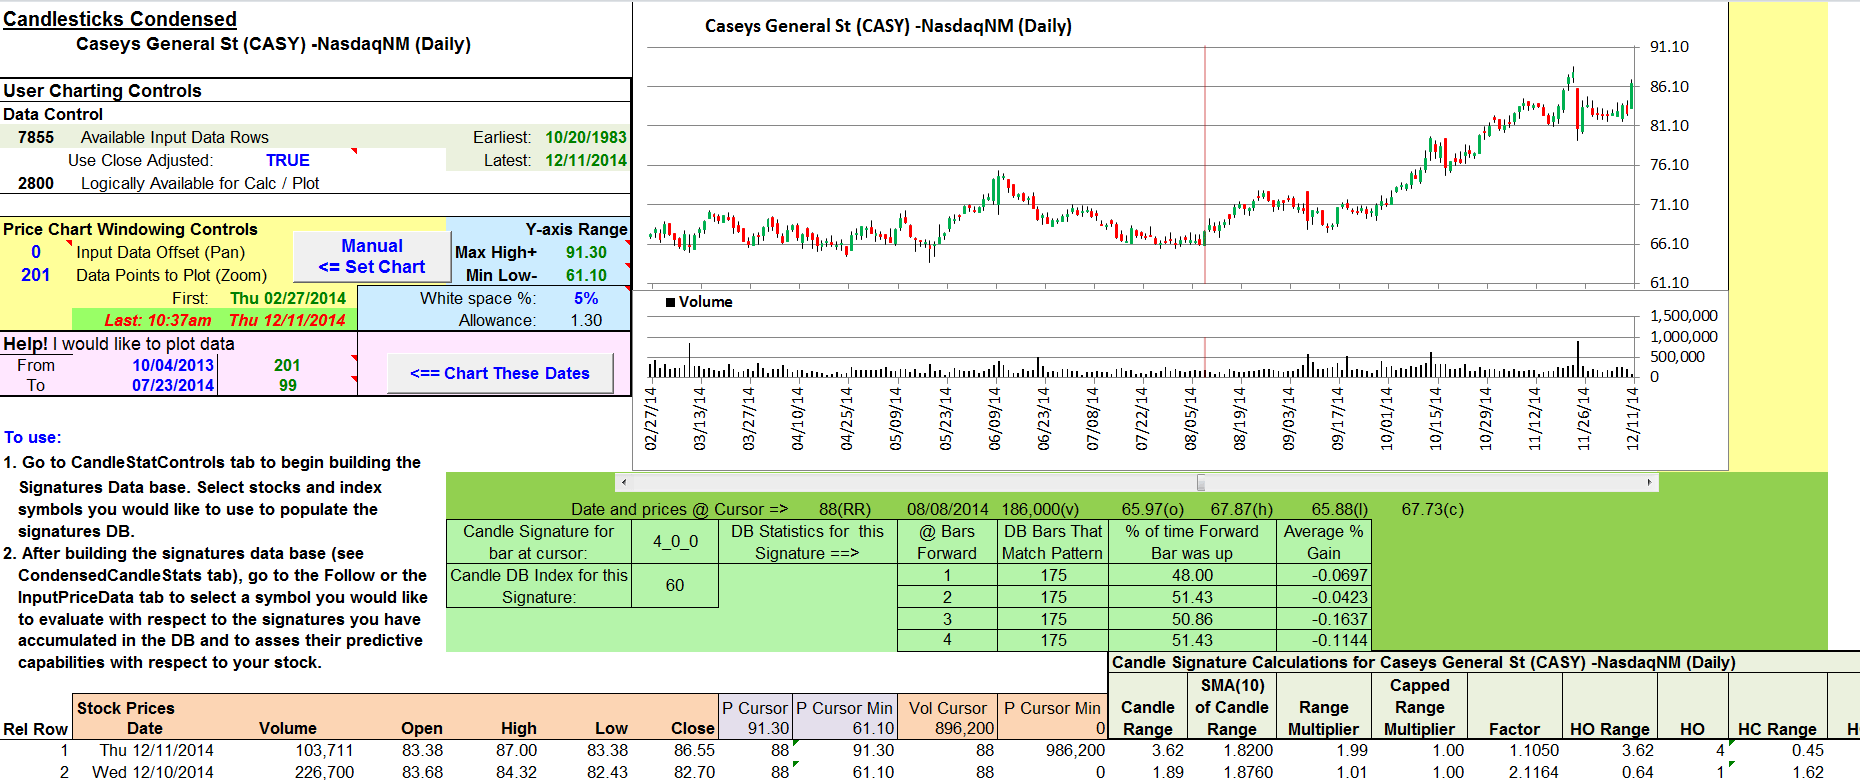This screenshot has height=780, width=1860.
Task: Select the Range Multiplier value 1.99
Action: click(1351, 750)
